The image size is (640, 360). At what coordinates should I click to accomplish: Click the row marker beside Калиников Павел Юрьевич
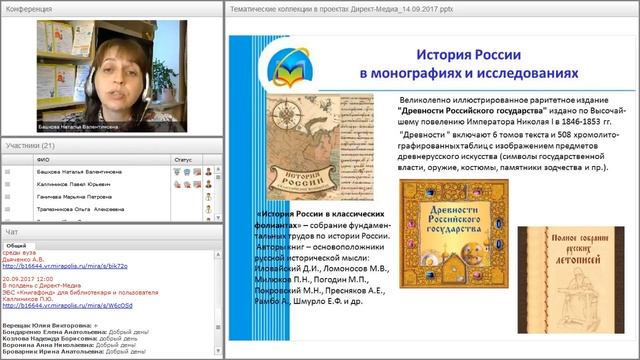pyautogui.click(x=7, y=184)
